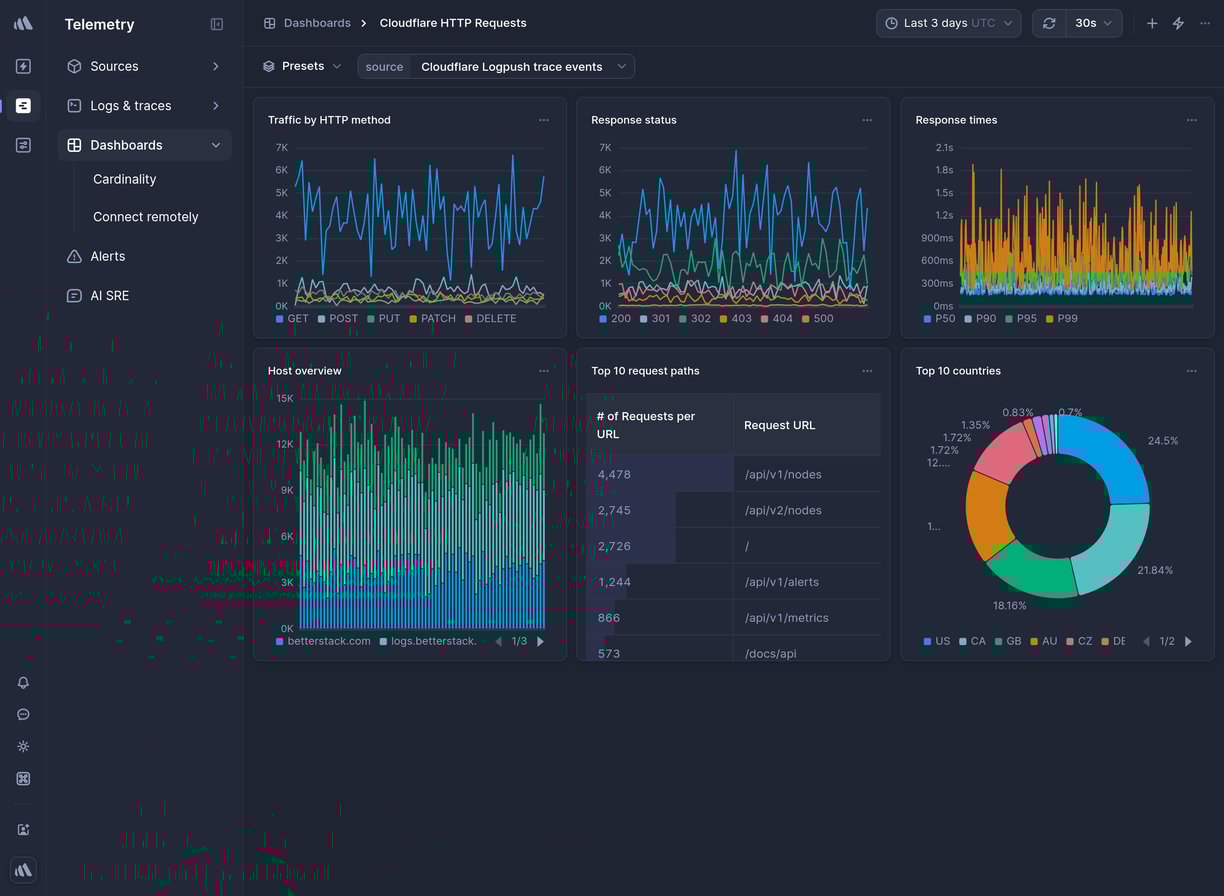Open Top 10 countries chart options menu

point(1191,371)
